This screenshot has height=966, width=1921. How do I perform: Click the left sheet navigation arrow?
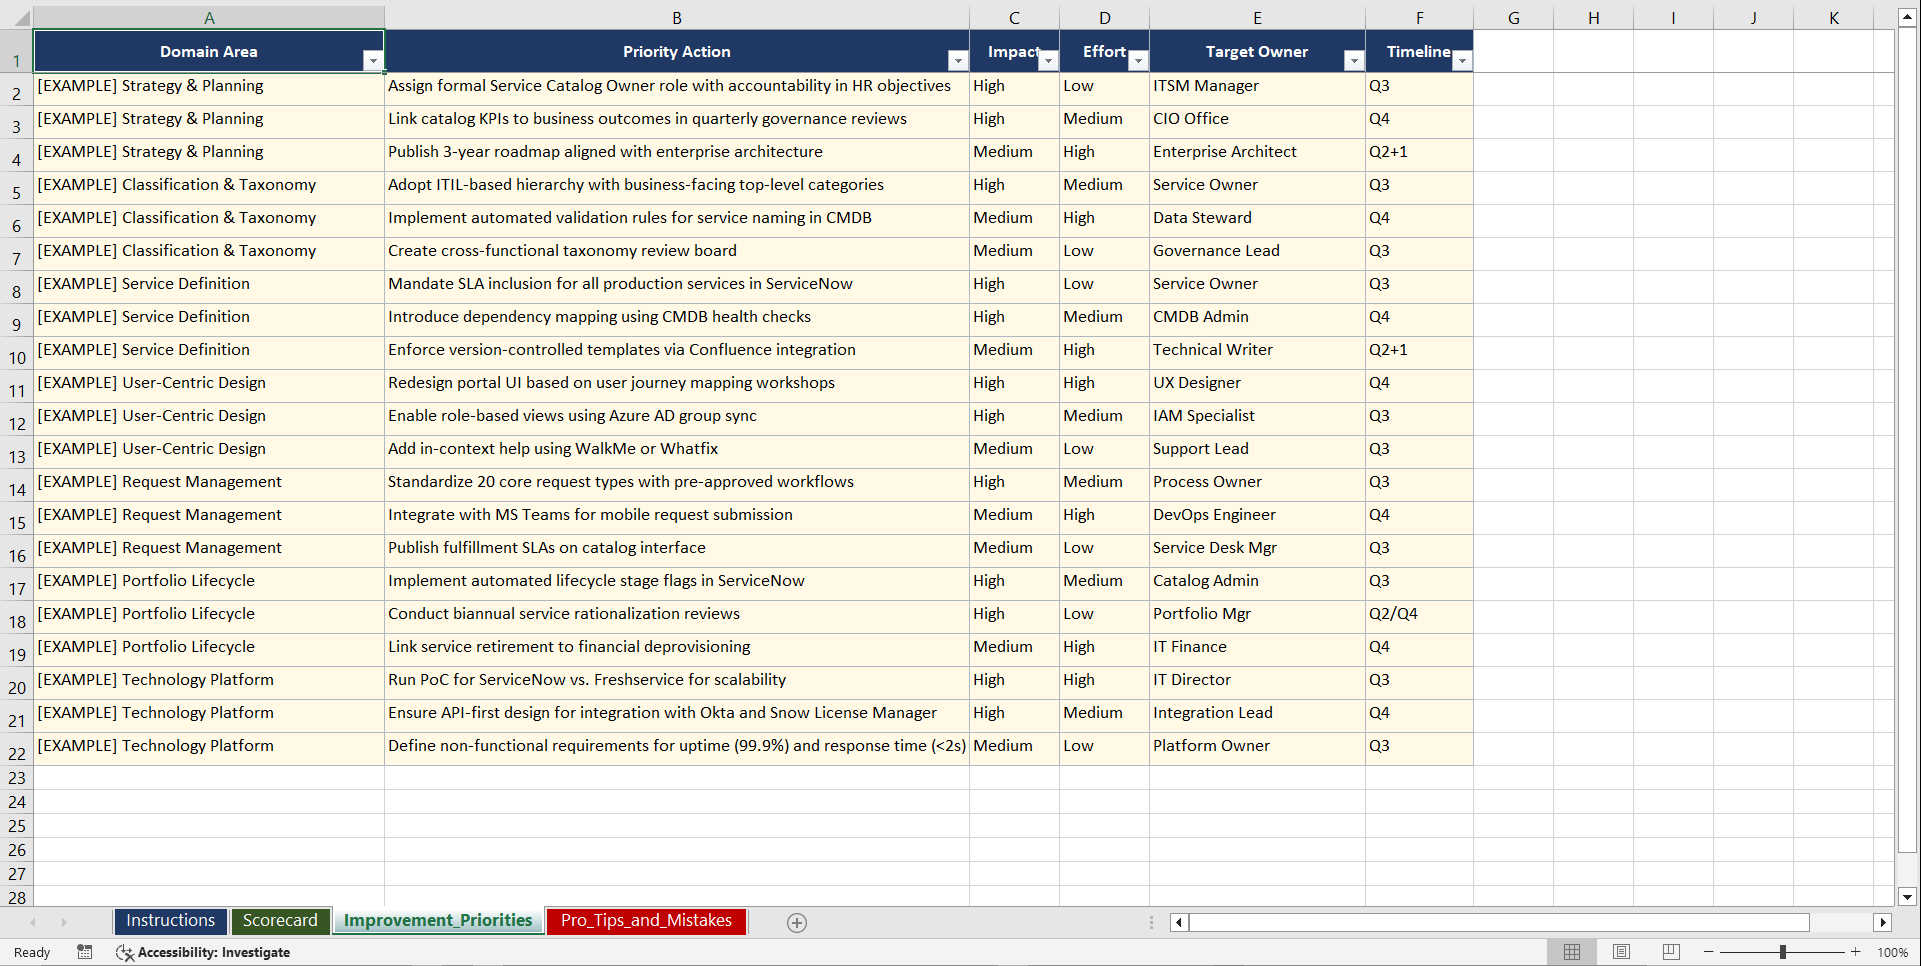(33, 922)
